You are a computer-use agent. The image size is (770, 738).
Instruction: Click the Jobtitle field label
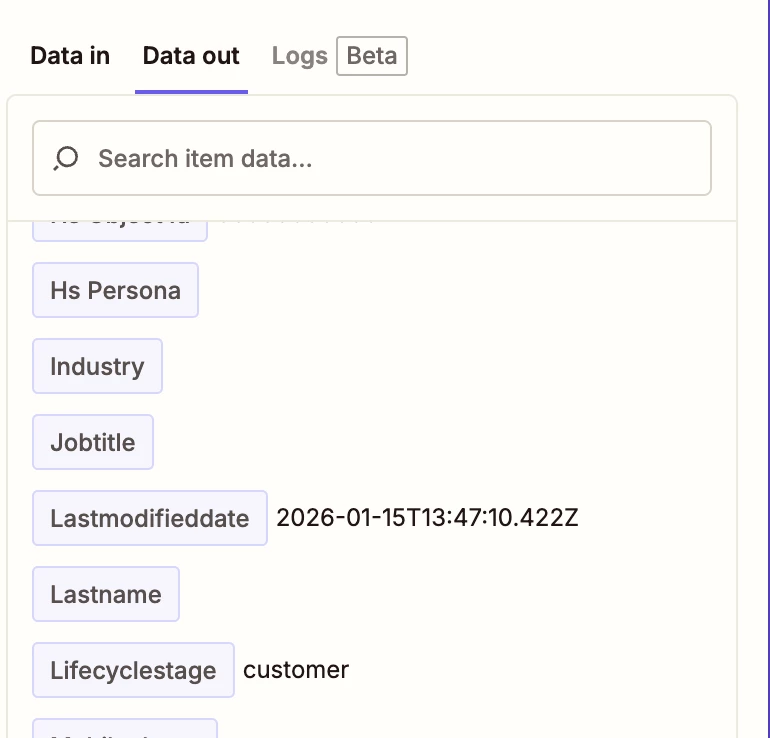tap(93, 442)
